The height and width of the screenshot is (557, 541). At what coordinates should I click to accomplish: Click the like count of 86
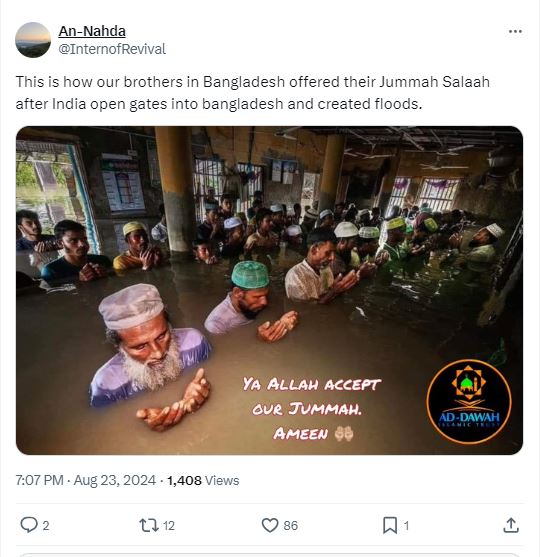(290, 525)
